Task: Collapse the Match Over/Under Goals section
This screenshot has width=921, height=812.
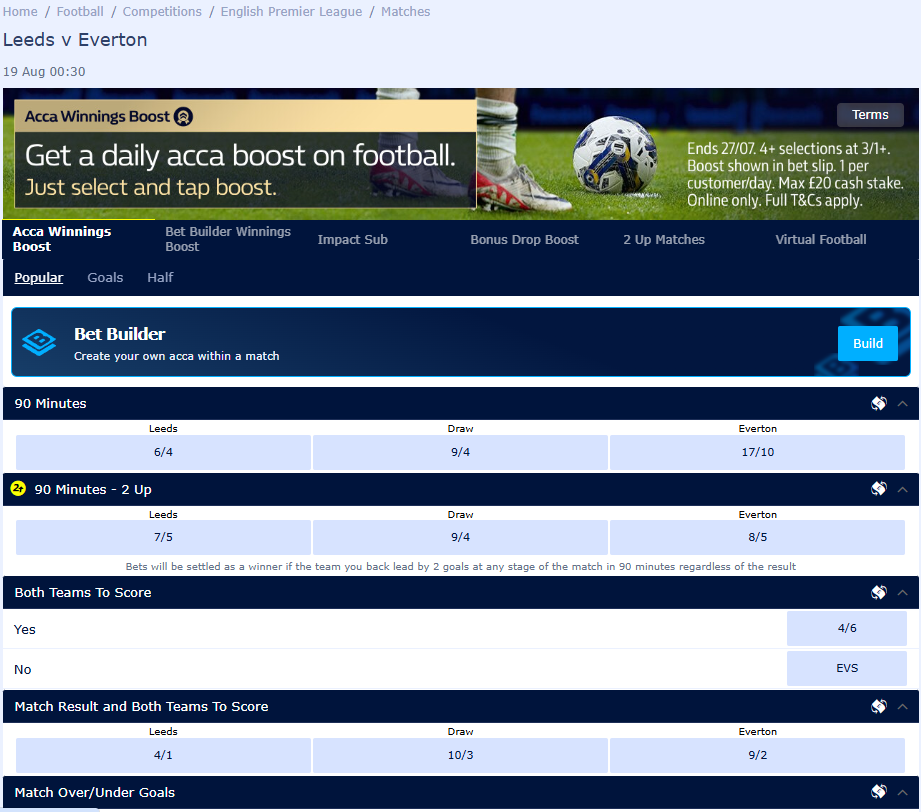Action: point(903,791)
